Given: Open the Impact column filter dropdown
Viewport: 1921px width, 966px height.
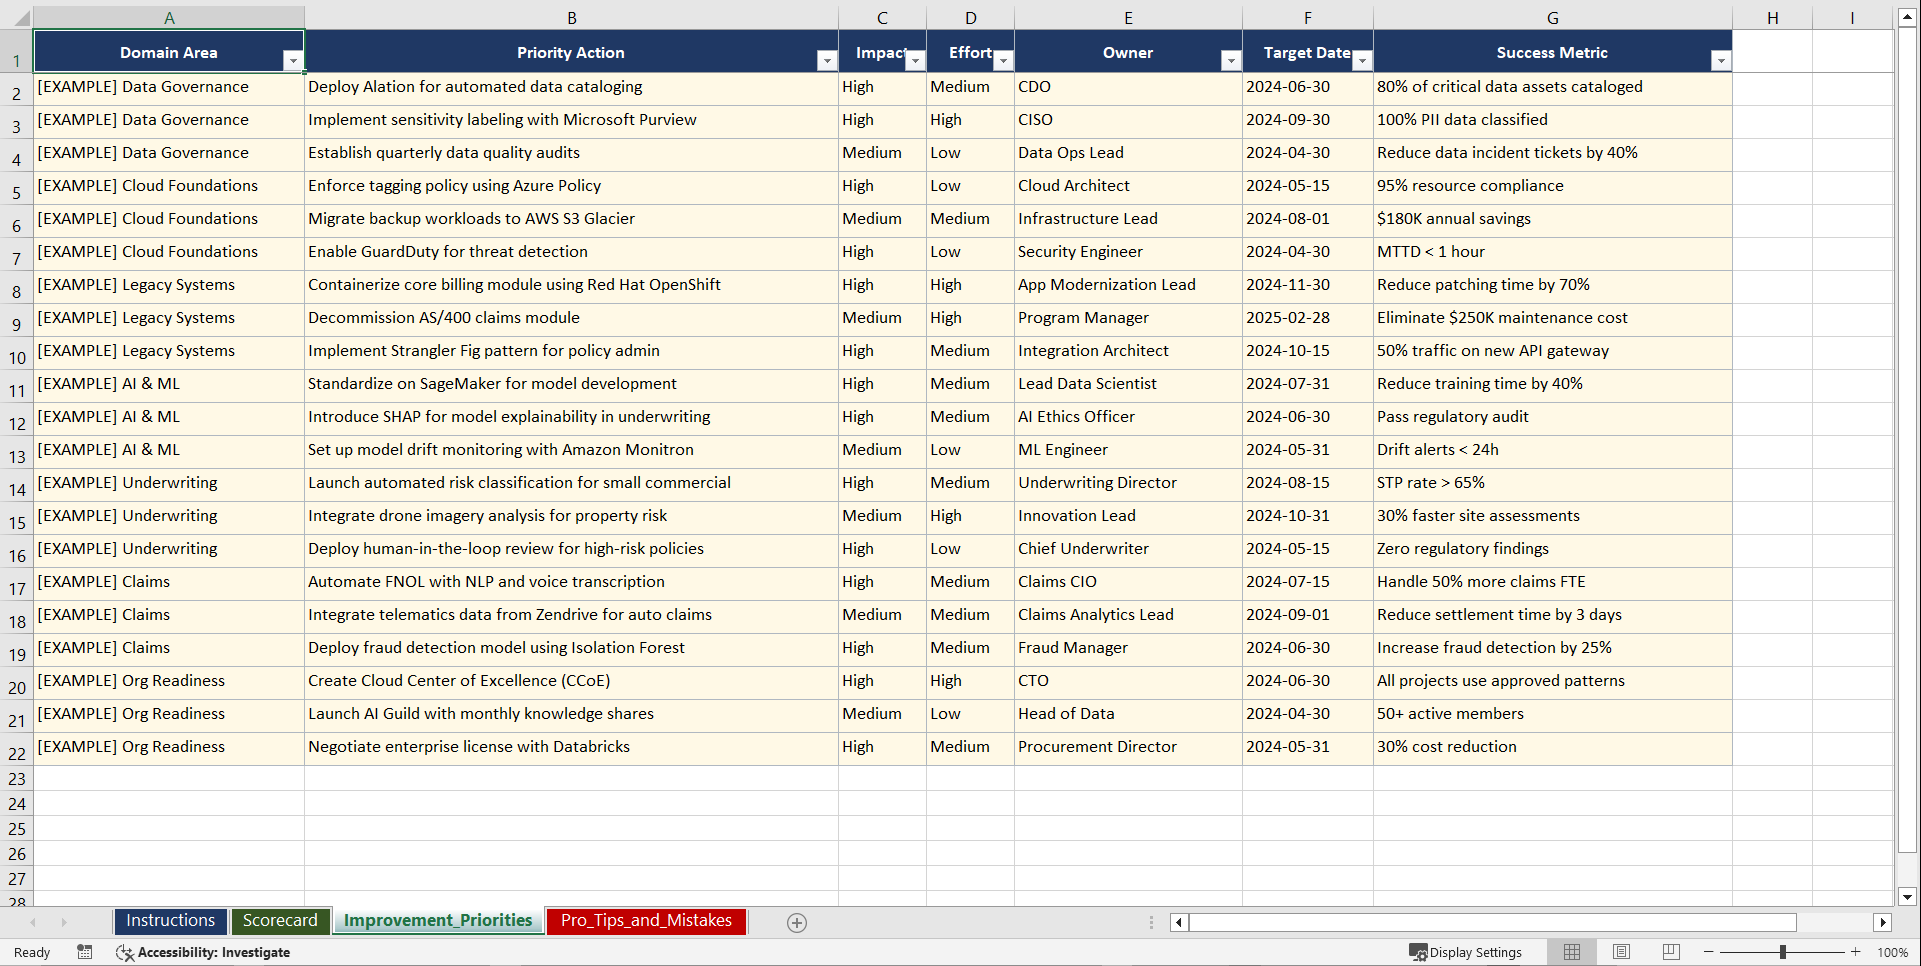Looking at the screenshot, I should tap(915, 61).
